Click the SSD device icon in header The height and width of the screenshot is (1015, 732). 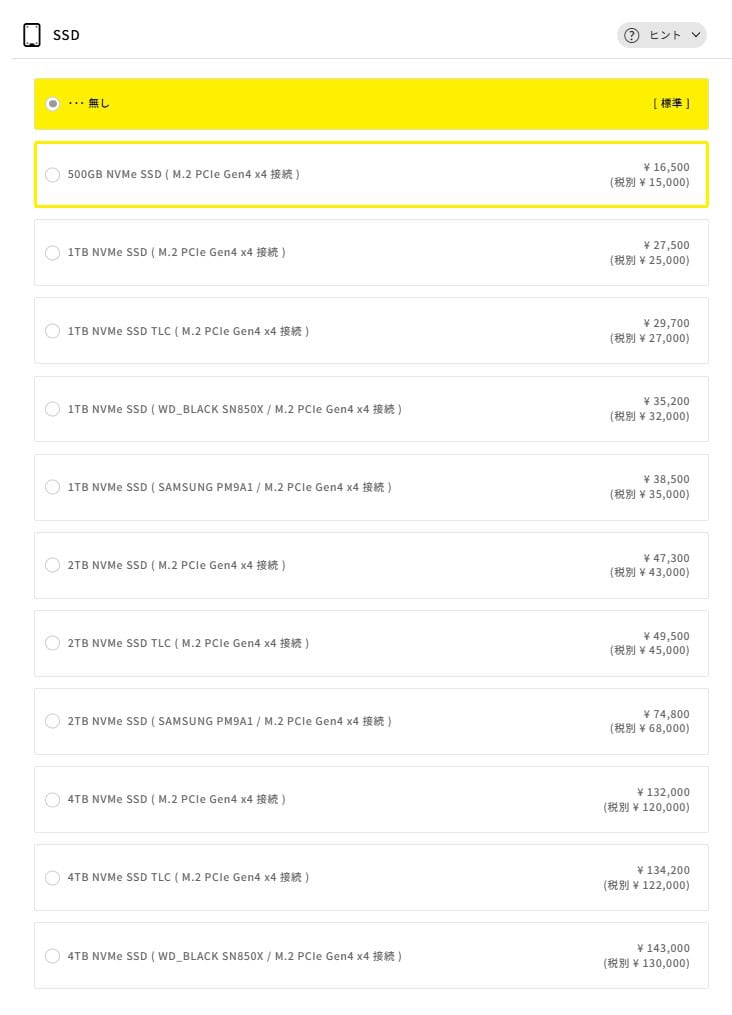pos(31,35)
